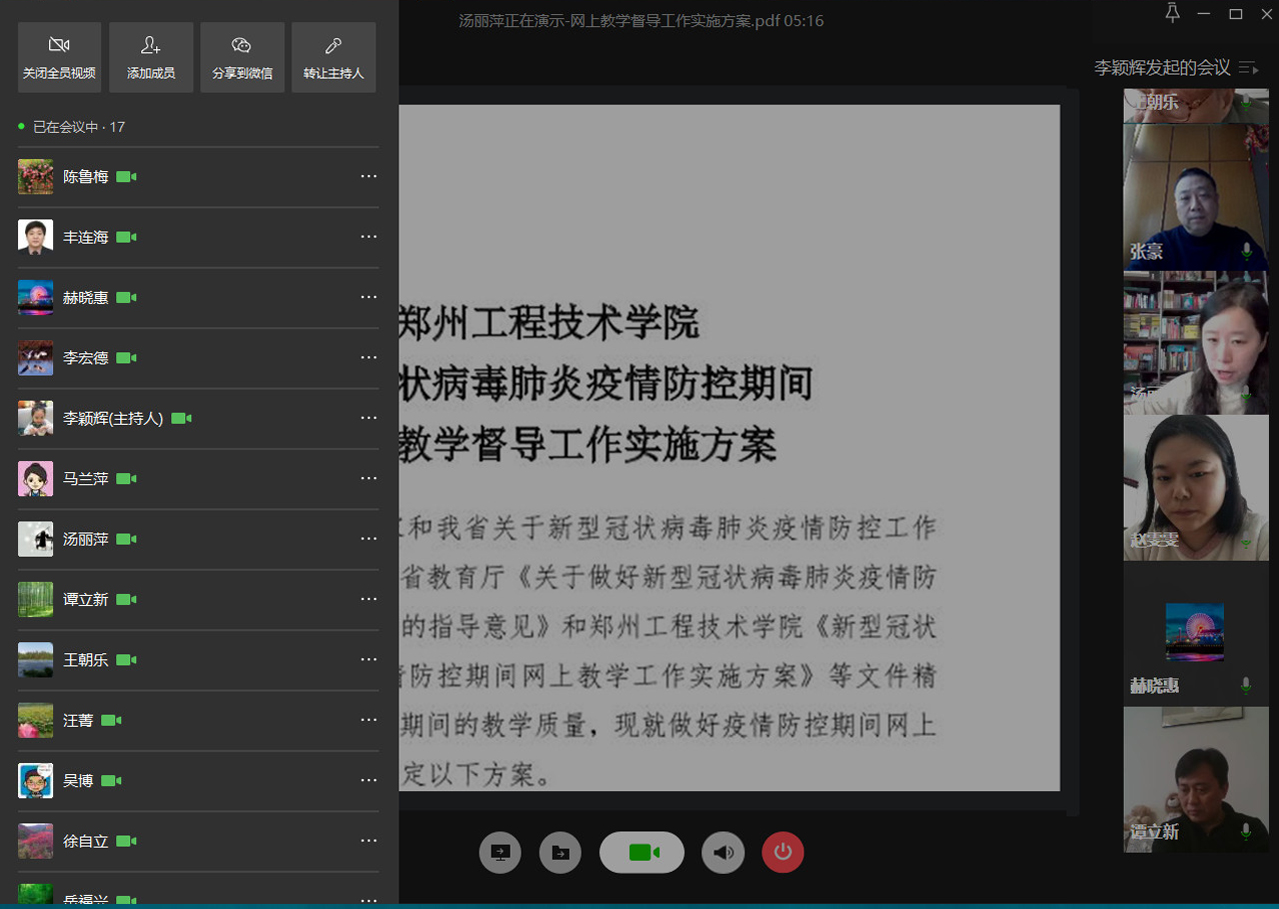Click microphone icon on 赫晓惠's video tile
This screenshot has width=1279, height=909.
pyautogui.click(x=1246, y=686)
